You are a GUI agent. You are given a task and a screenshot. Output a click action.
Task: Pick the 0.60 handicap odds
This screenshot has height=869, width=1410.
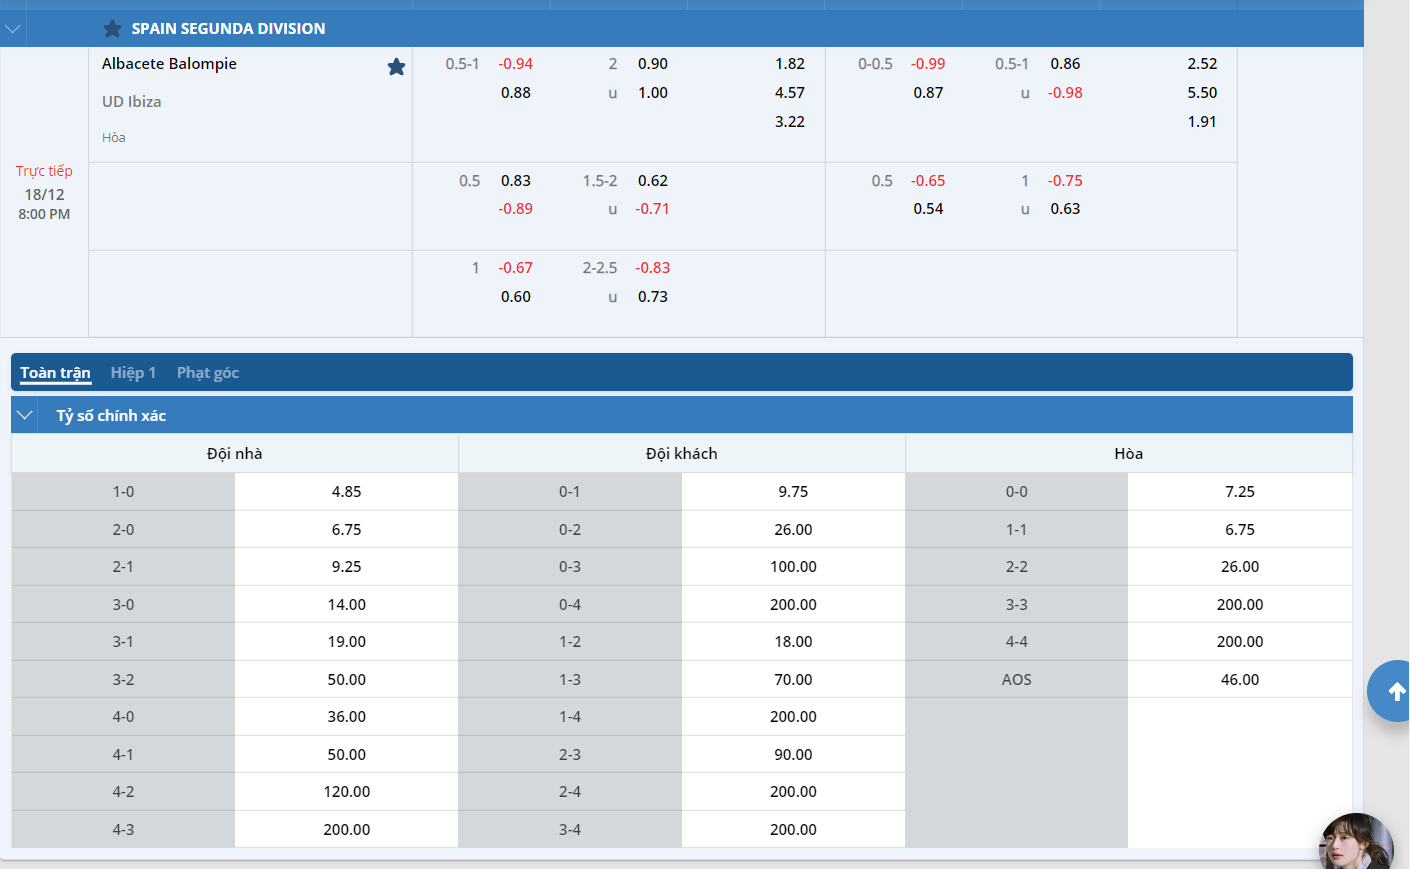pyautogui.click(x=516, y=297)
